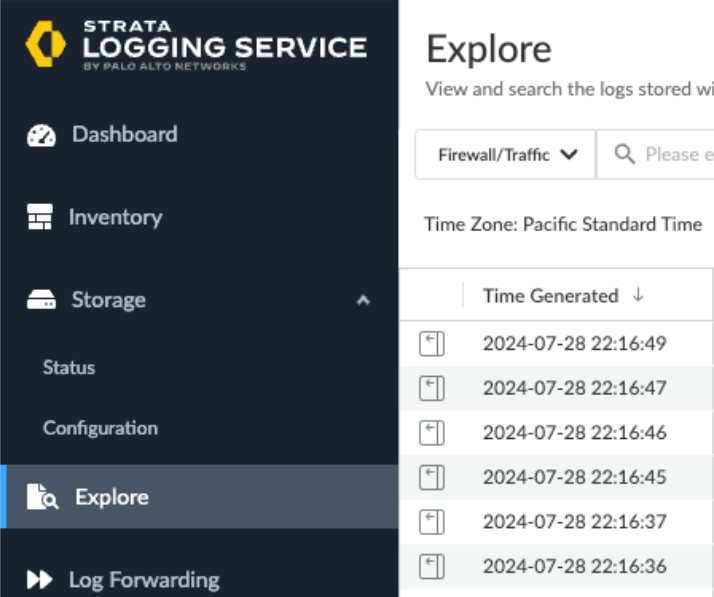Viewport: 714px width, 597px height.
Task: Open log details for 22:16:46 entry
Action: (431, 433)
